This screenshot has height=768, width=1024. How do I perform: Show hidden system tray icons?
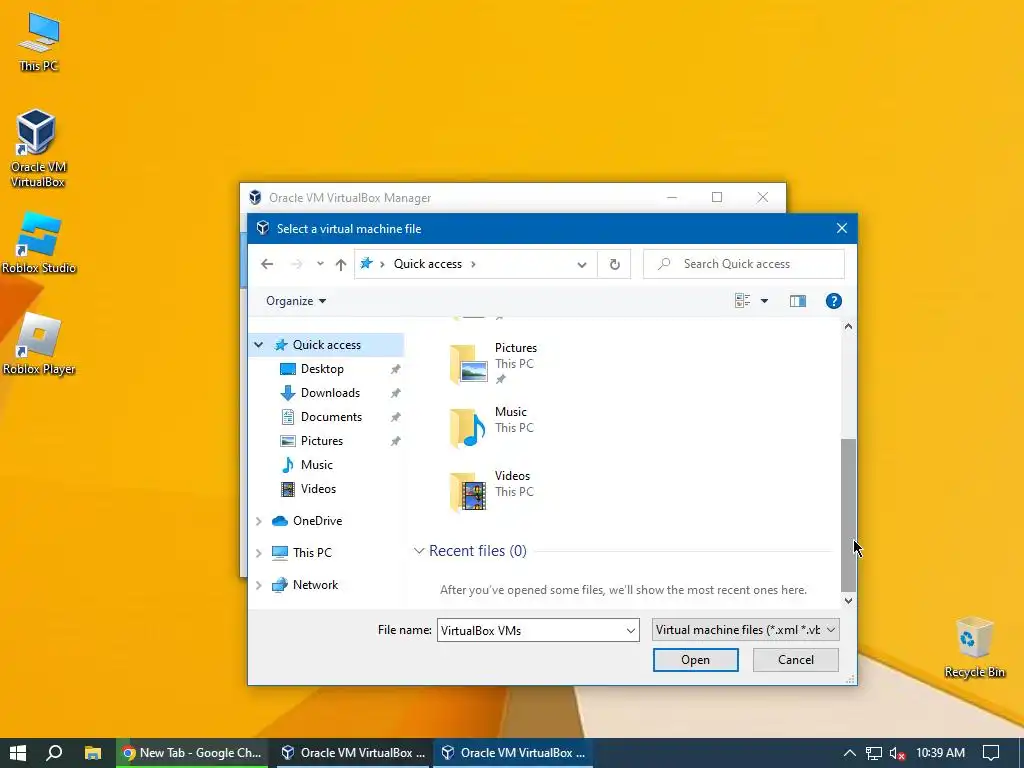click(x=849, y=753)
